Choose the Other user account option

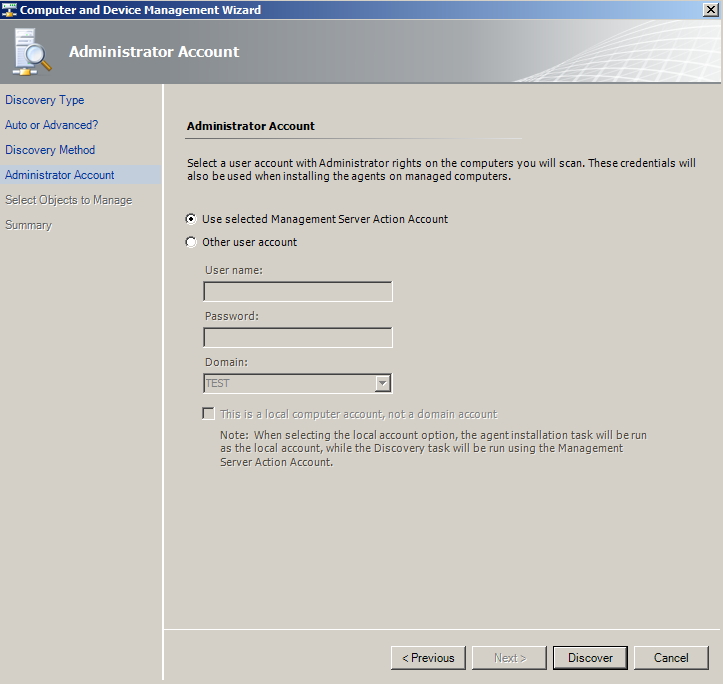click(192, 242)
